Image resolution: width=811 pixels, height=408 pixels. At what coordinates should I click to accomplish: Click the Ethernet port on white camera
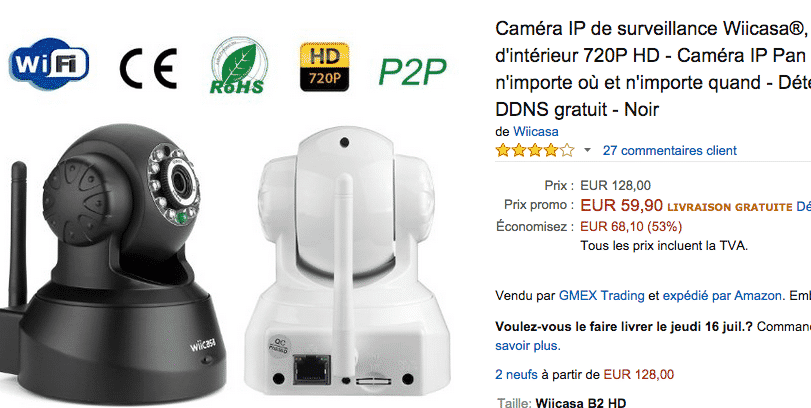click(312, 370)
